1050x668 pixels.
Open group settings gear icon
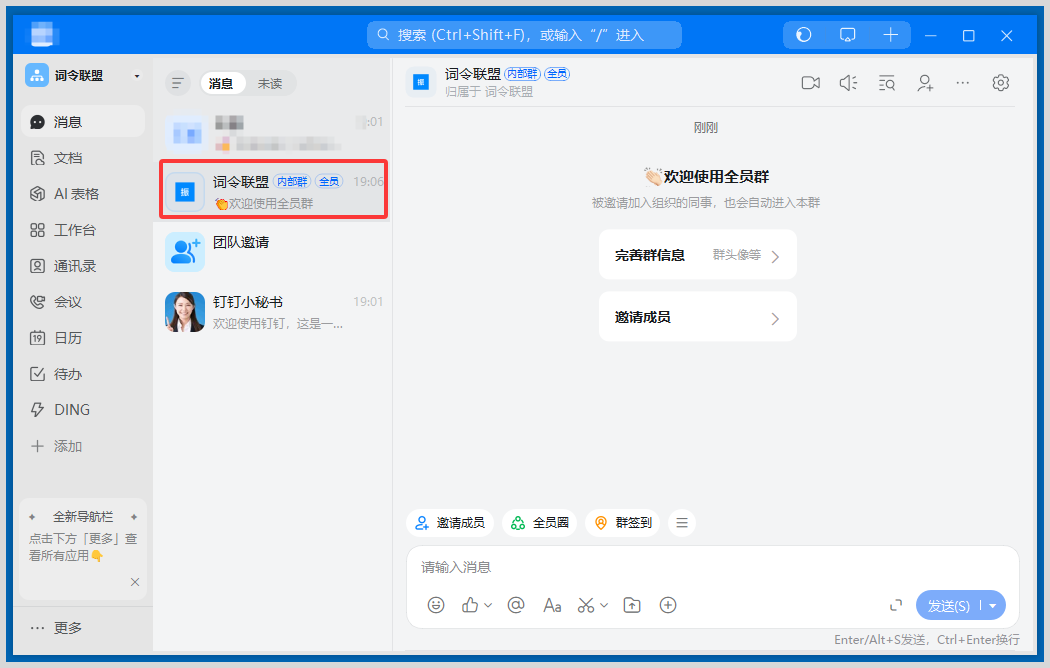point(1000,83)
